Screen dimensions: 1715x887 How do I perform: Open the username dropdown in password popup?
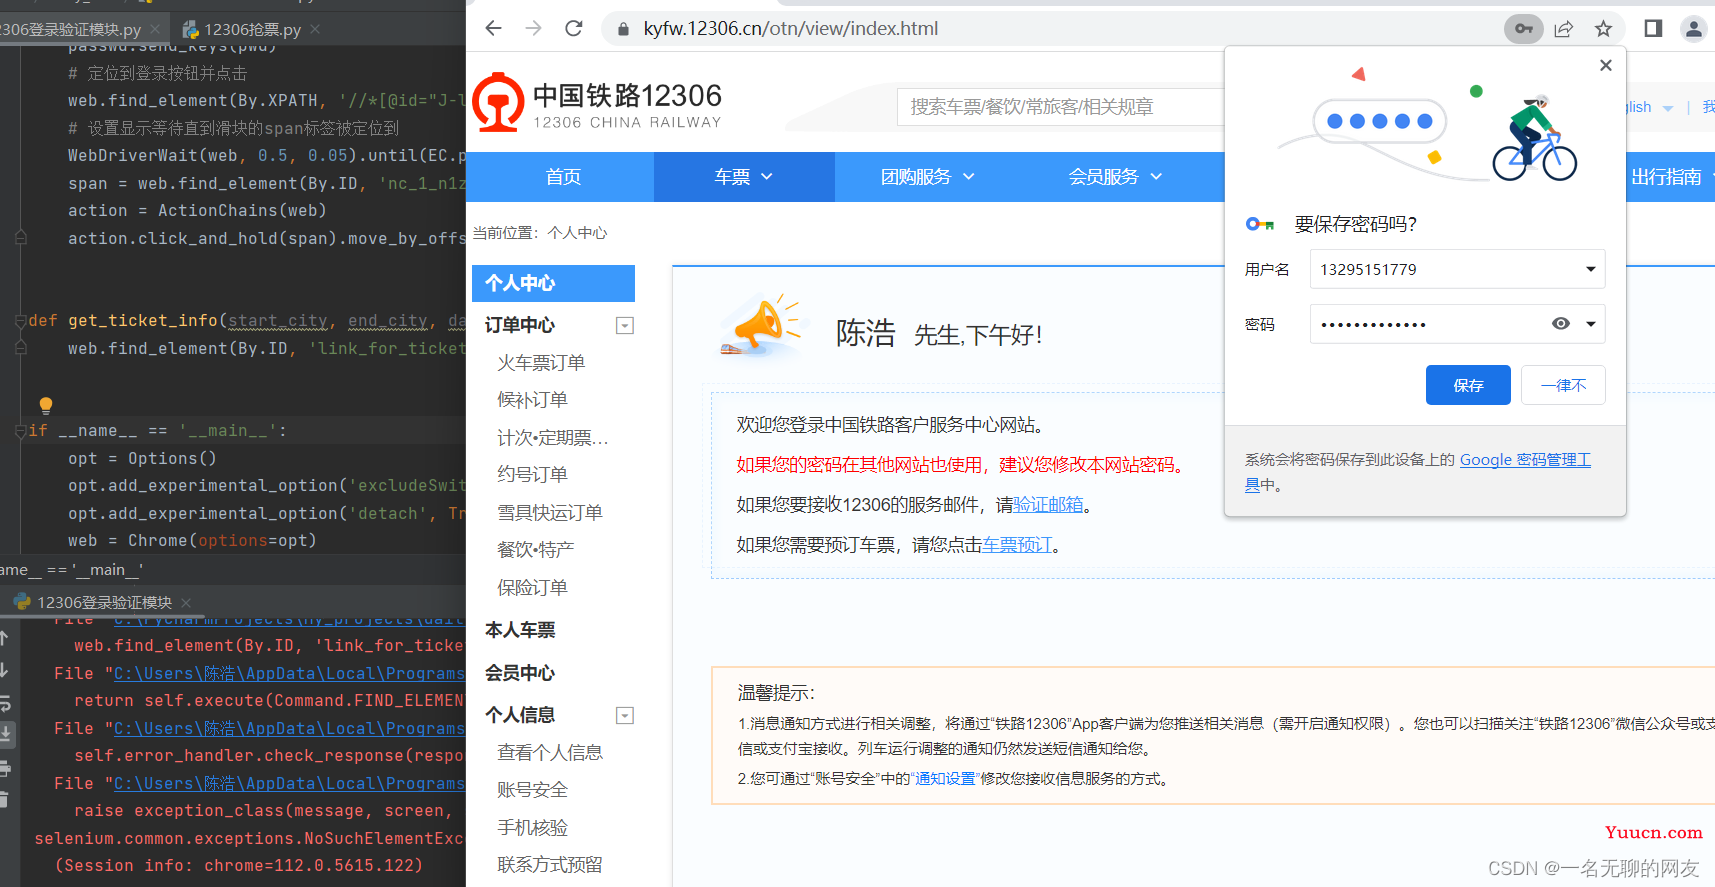pos(1590,269)
